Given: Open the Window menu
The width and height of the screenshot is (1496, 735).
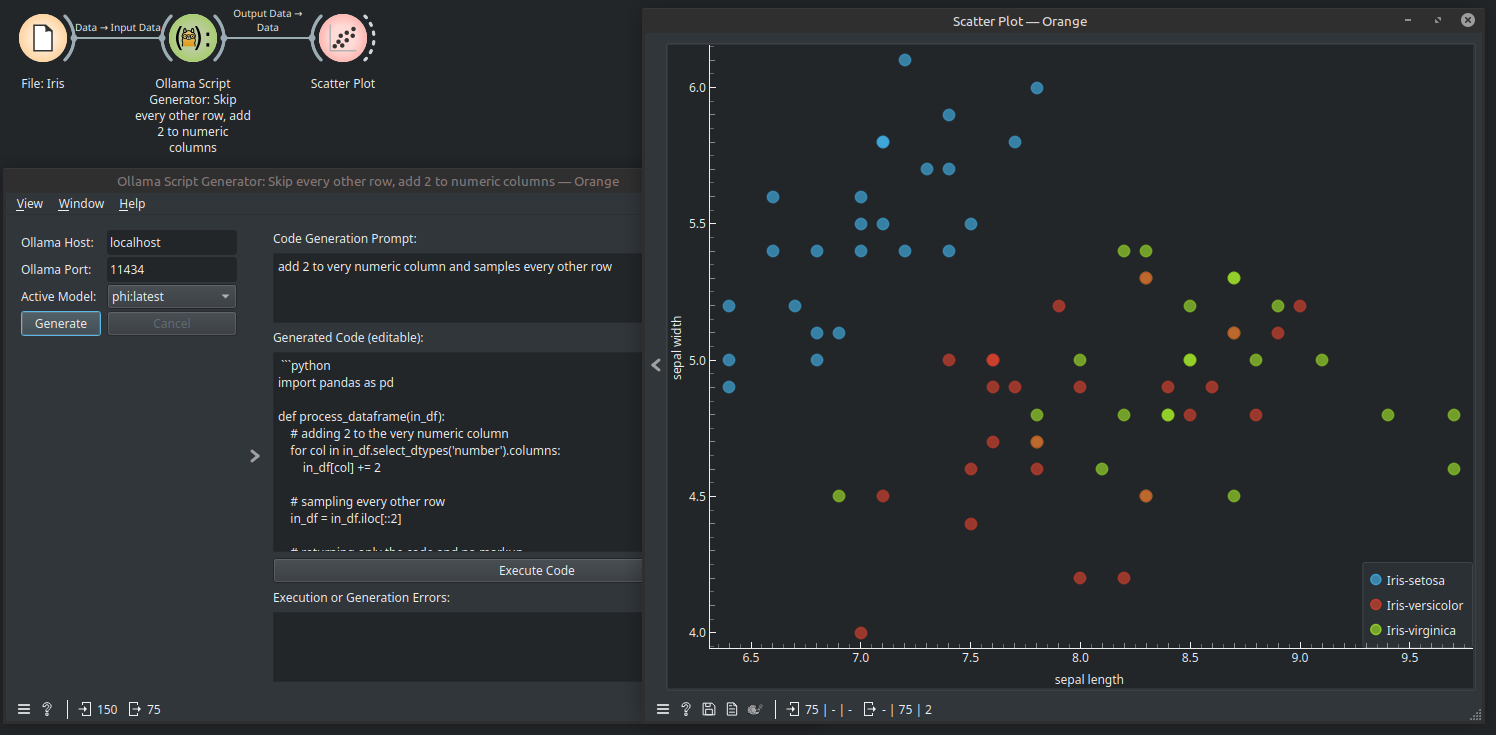Looking at the screenshot, I should pos(81,203).
